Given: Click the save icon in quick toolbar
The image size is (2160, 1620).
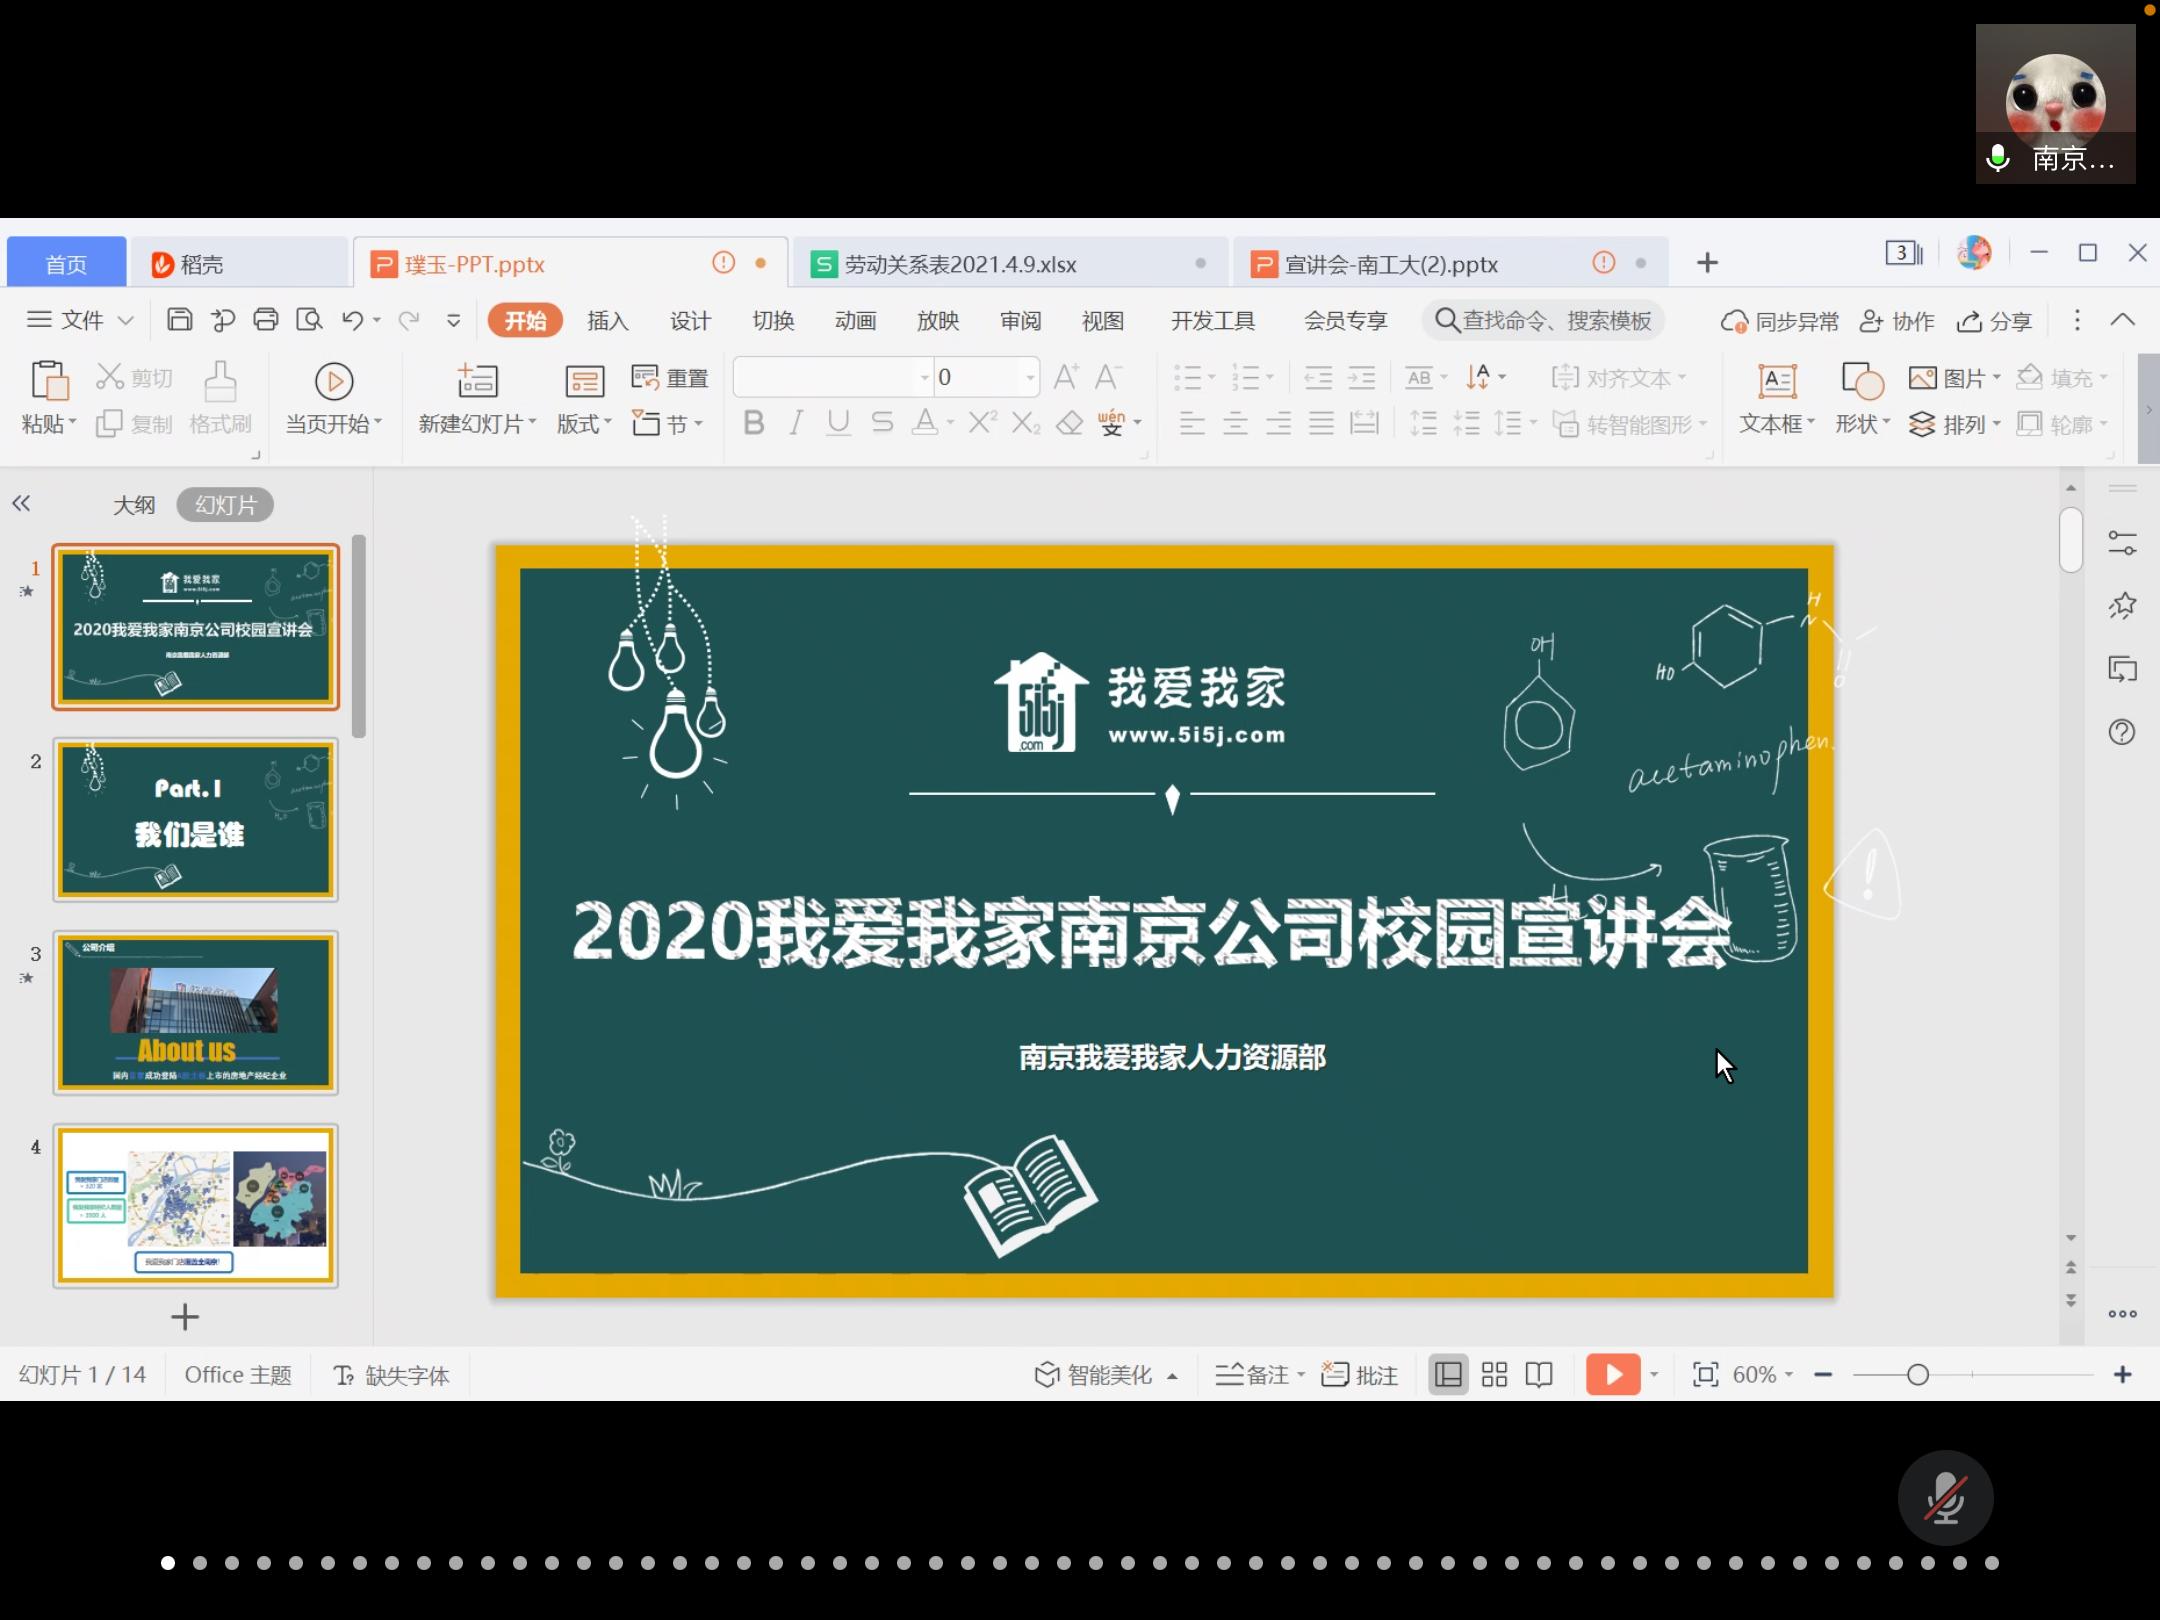Looking at the screenshot, I should click(179, 320).
